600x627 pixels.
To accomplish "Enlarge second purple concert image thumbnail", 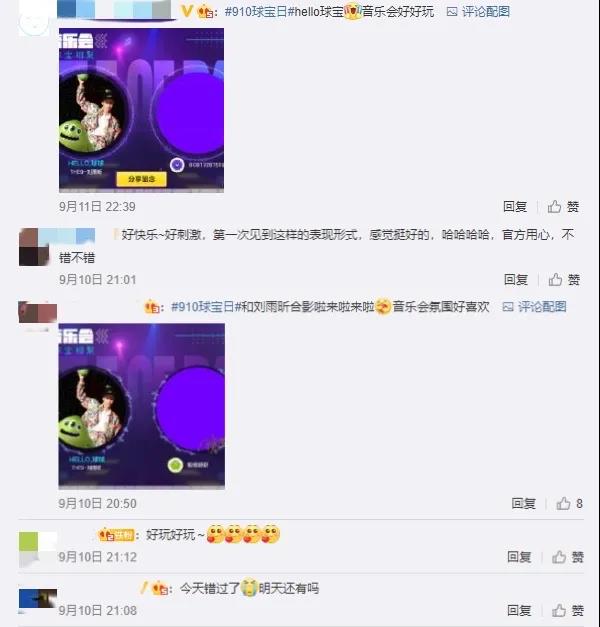I will click(x=141, y=406).
